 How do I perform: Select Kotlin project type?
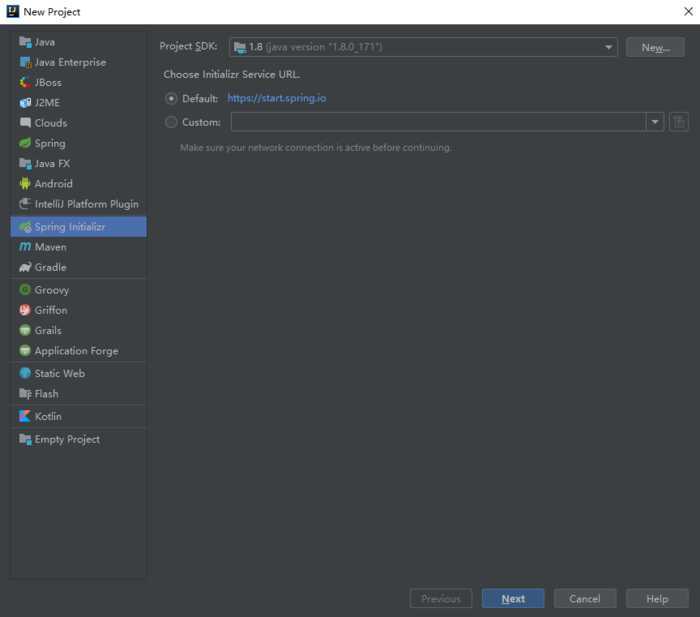(78, 416)
